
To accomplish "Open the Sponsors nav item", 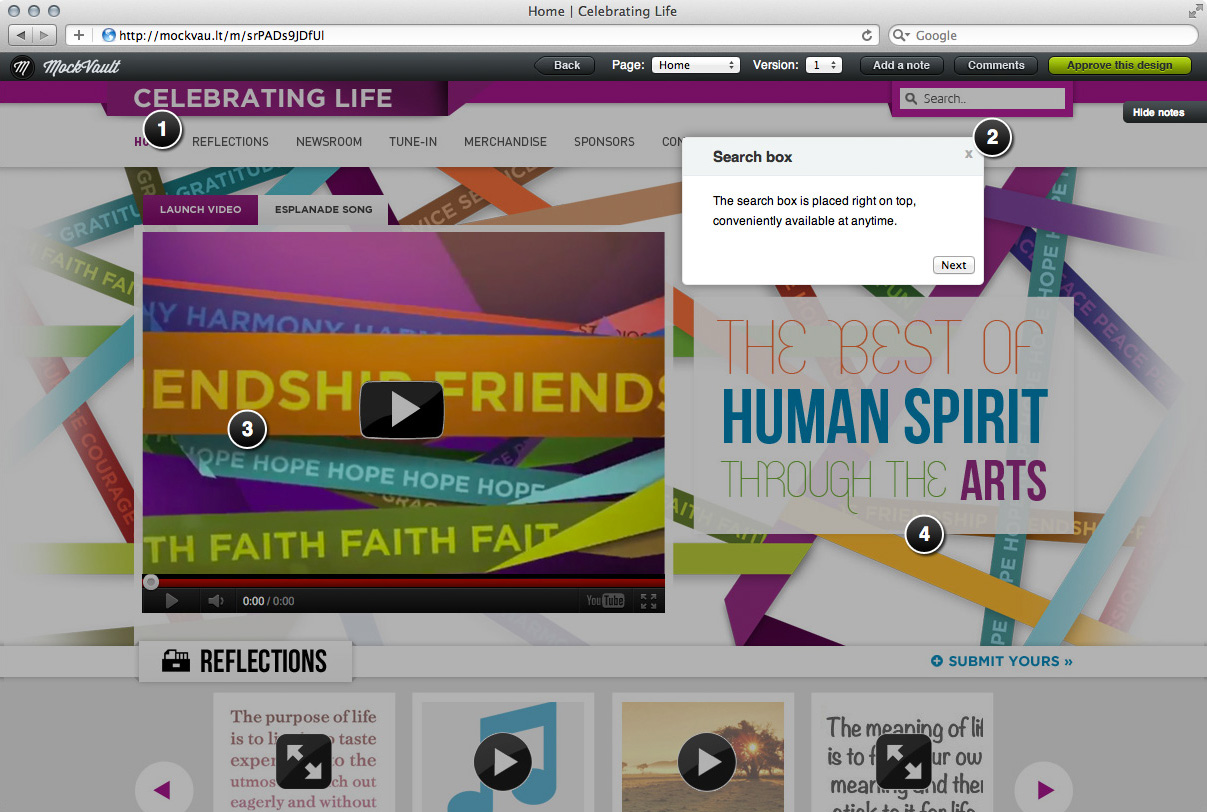I will (604, 142).
